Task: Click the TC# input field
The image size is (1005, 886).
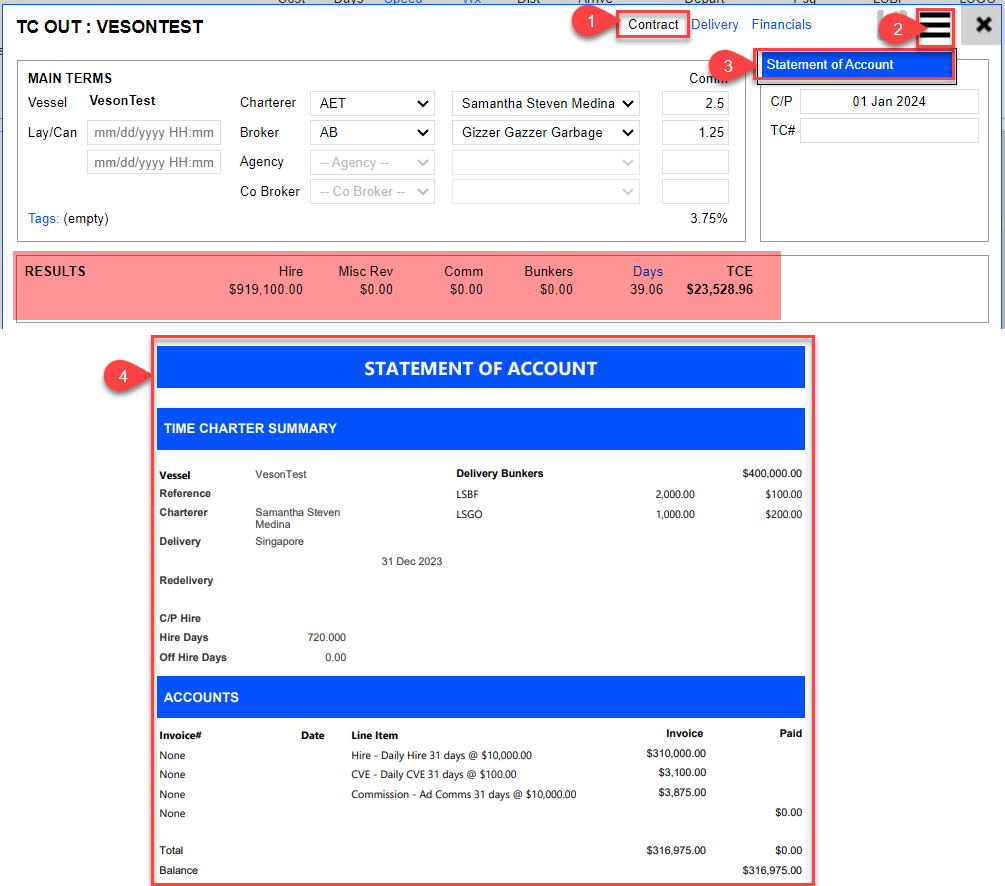Action: (888, 131)
